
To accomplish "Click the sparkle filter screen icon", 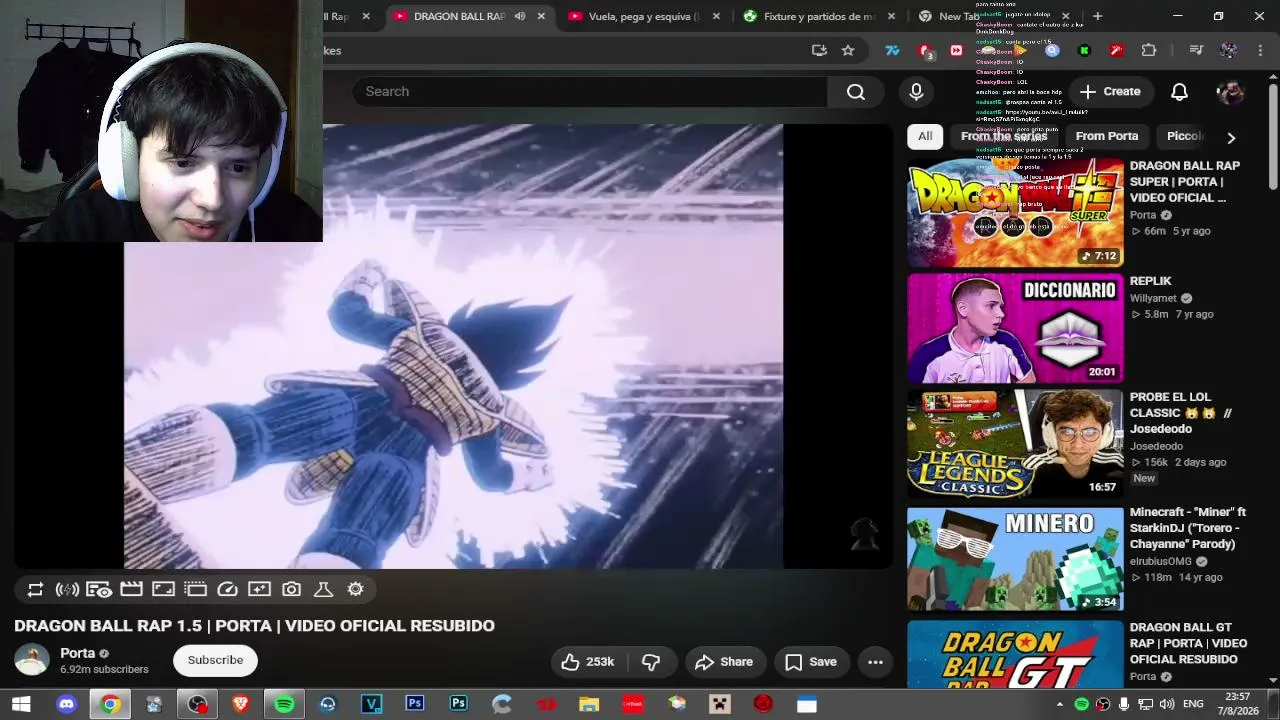I will coord(259,590).
